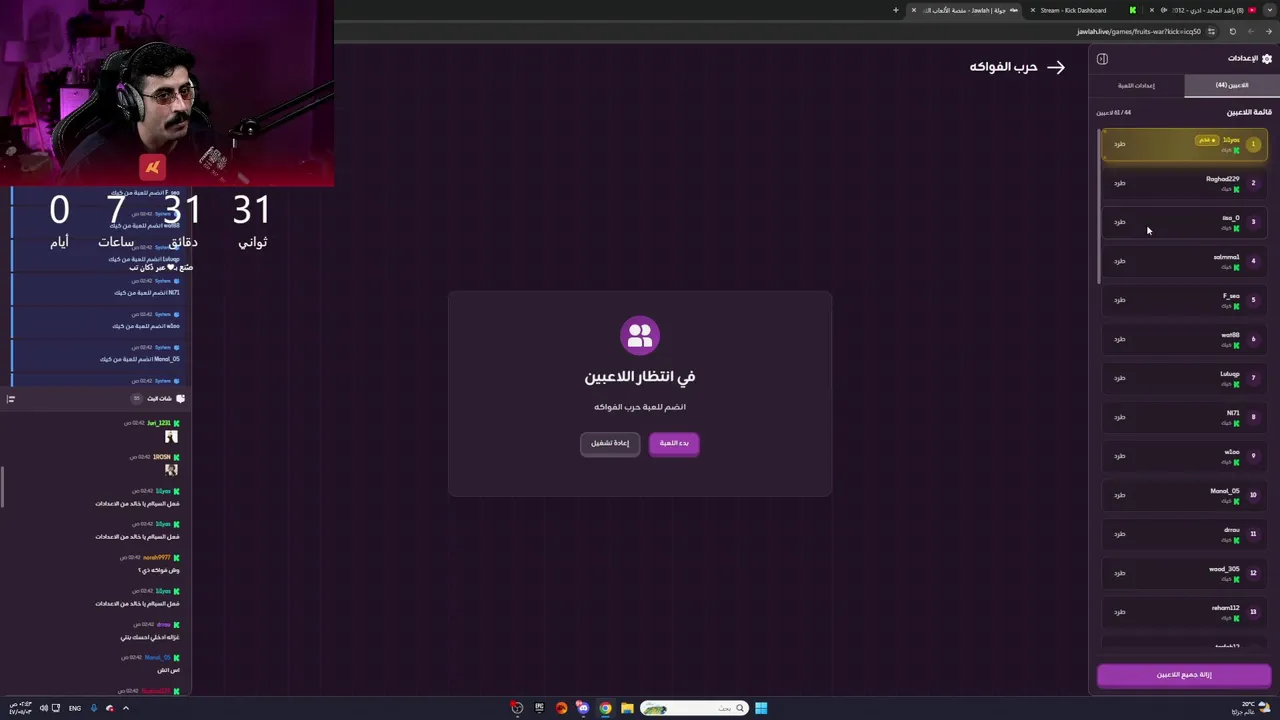This screenshot has height=720, width=1280.
Task: Open Discord from the taskbar
Action: 583,708
